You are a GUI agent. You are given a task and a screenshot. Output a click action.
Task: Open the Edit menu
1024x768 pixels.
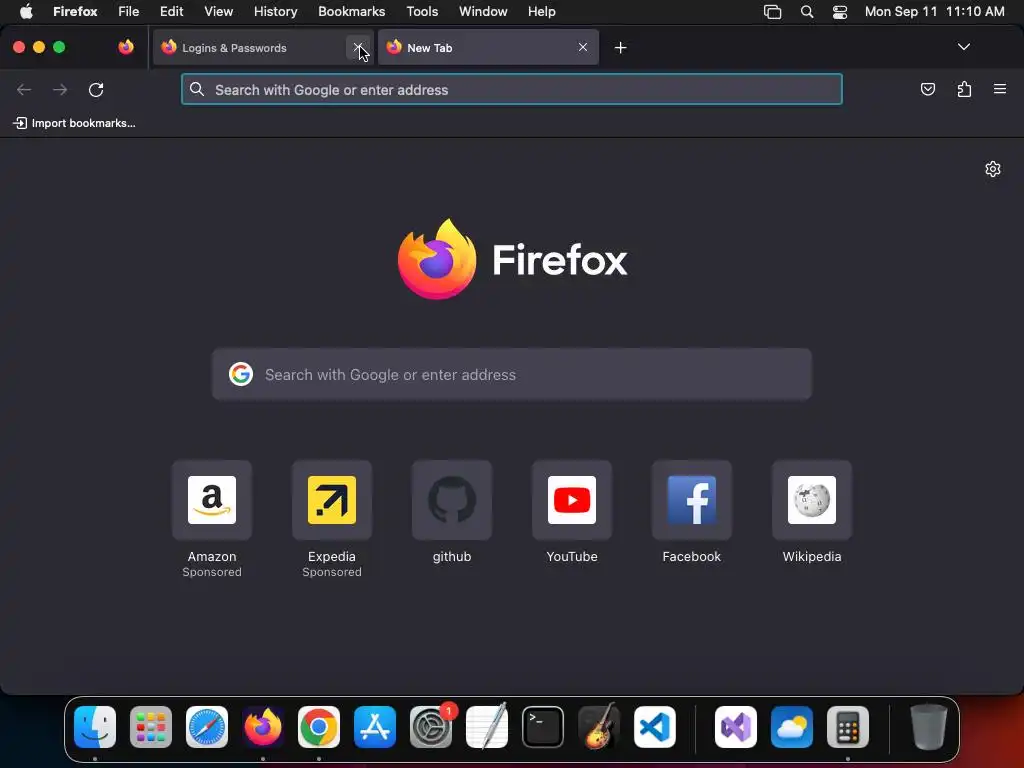click(x=171, y=12)
